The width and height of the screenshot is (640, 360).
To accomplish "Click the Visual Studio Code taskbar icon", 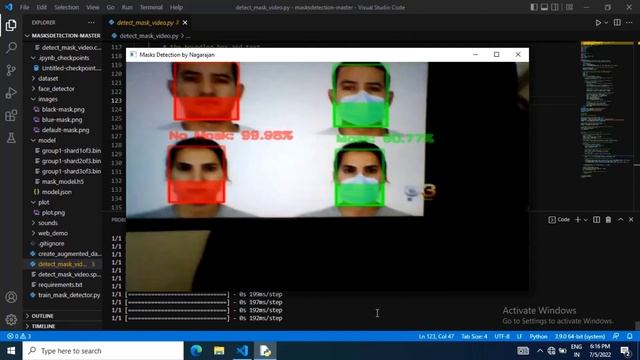I will coord(242,351).
